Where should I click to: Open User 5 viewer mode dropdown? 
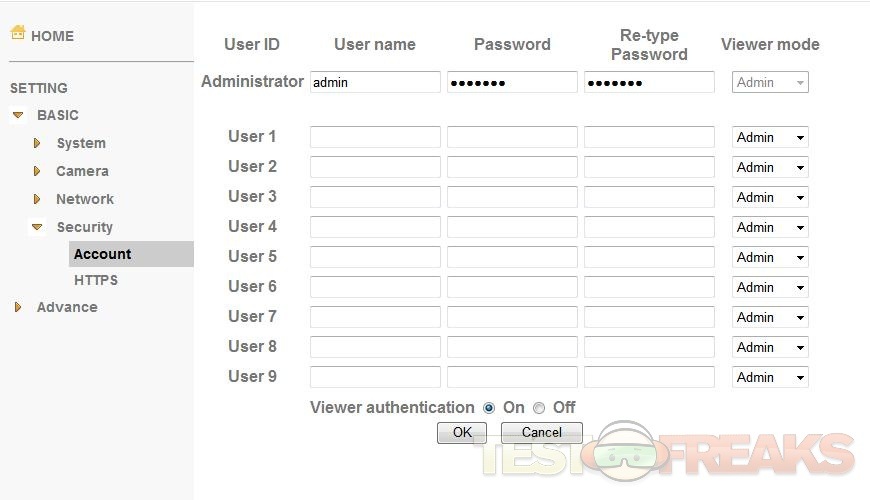click(770, 258)
